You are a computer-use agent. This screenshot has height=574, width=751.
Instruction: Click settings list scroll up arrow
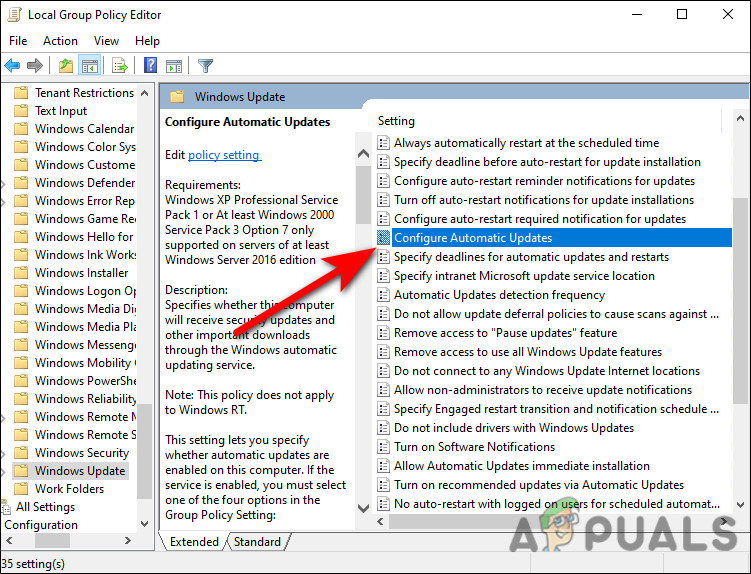tap(740, 118)
